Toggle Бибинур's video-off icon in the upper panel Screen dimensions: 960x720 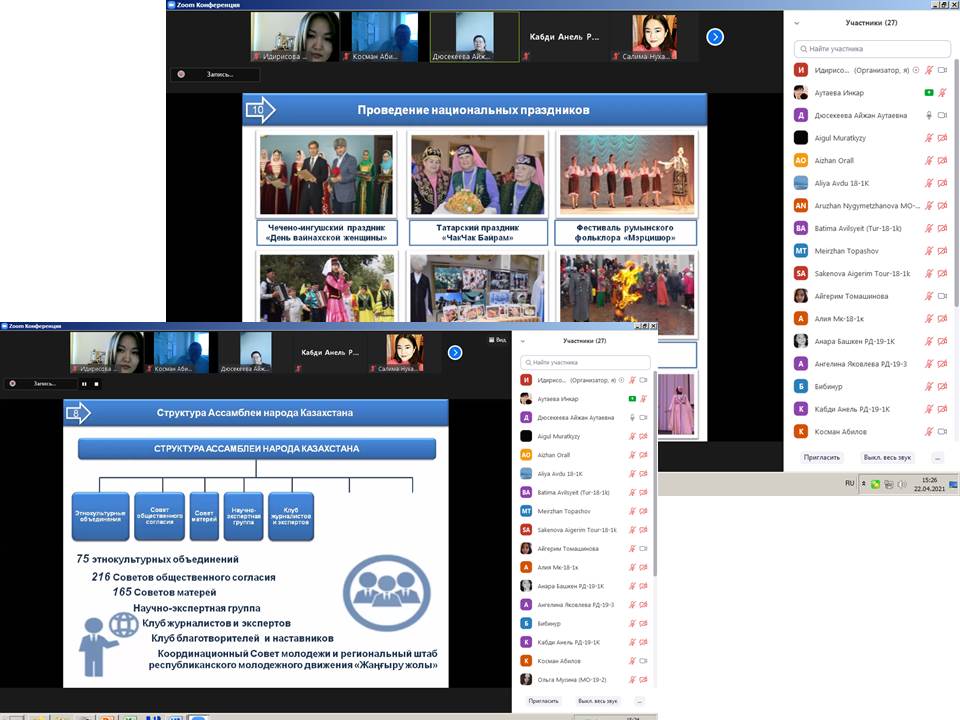[x=942, y=386]
